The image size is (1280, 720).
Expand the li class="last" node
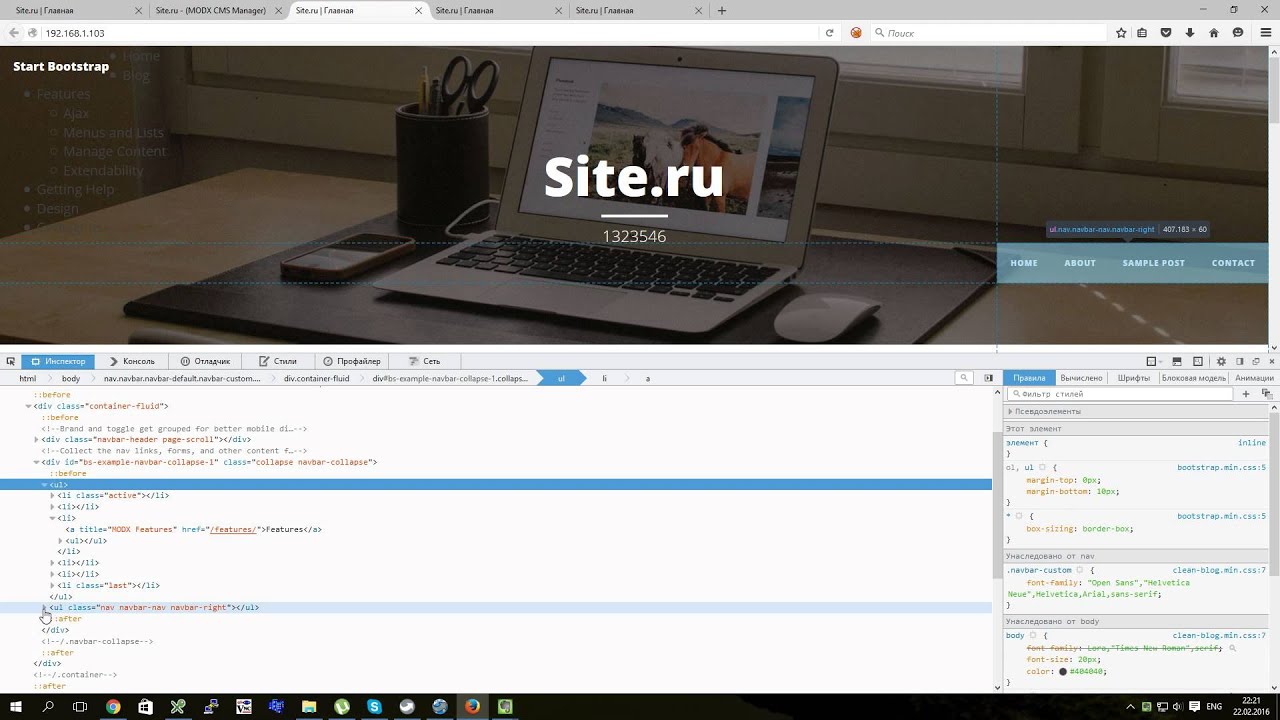point(52,585)
